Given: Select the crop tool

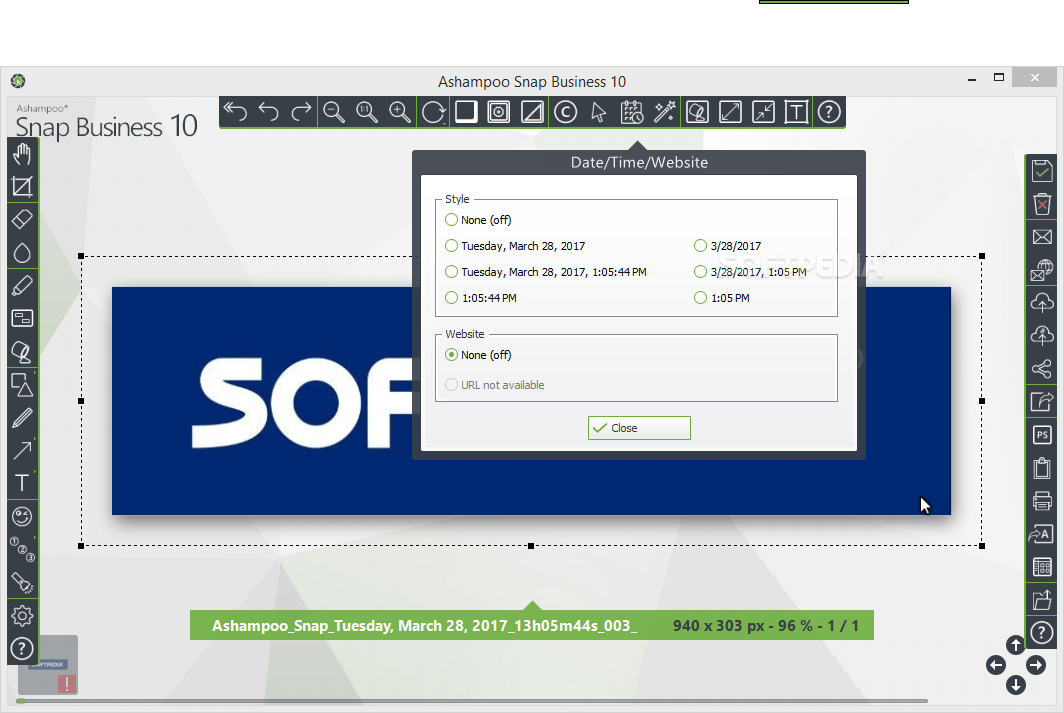Looking at the screenshot, I should tap(22, 187).
